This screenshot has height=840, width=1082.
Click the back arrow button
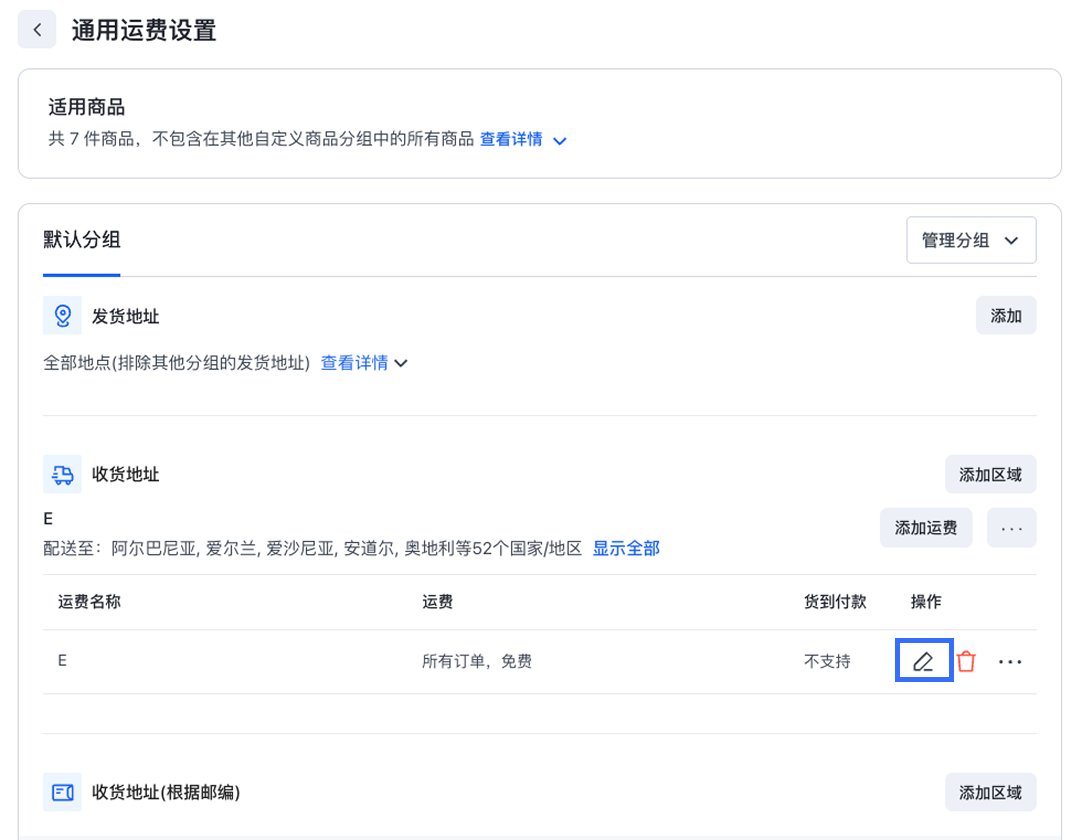37,30
